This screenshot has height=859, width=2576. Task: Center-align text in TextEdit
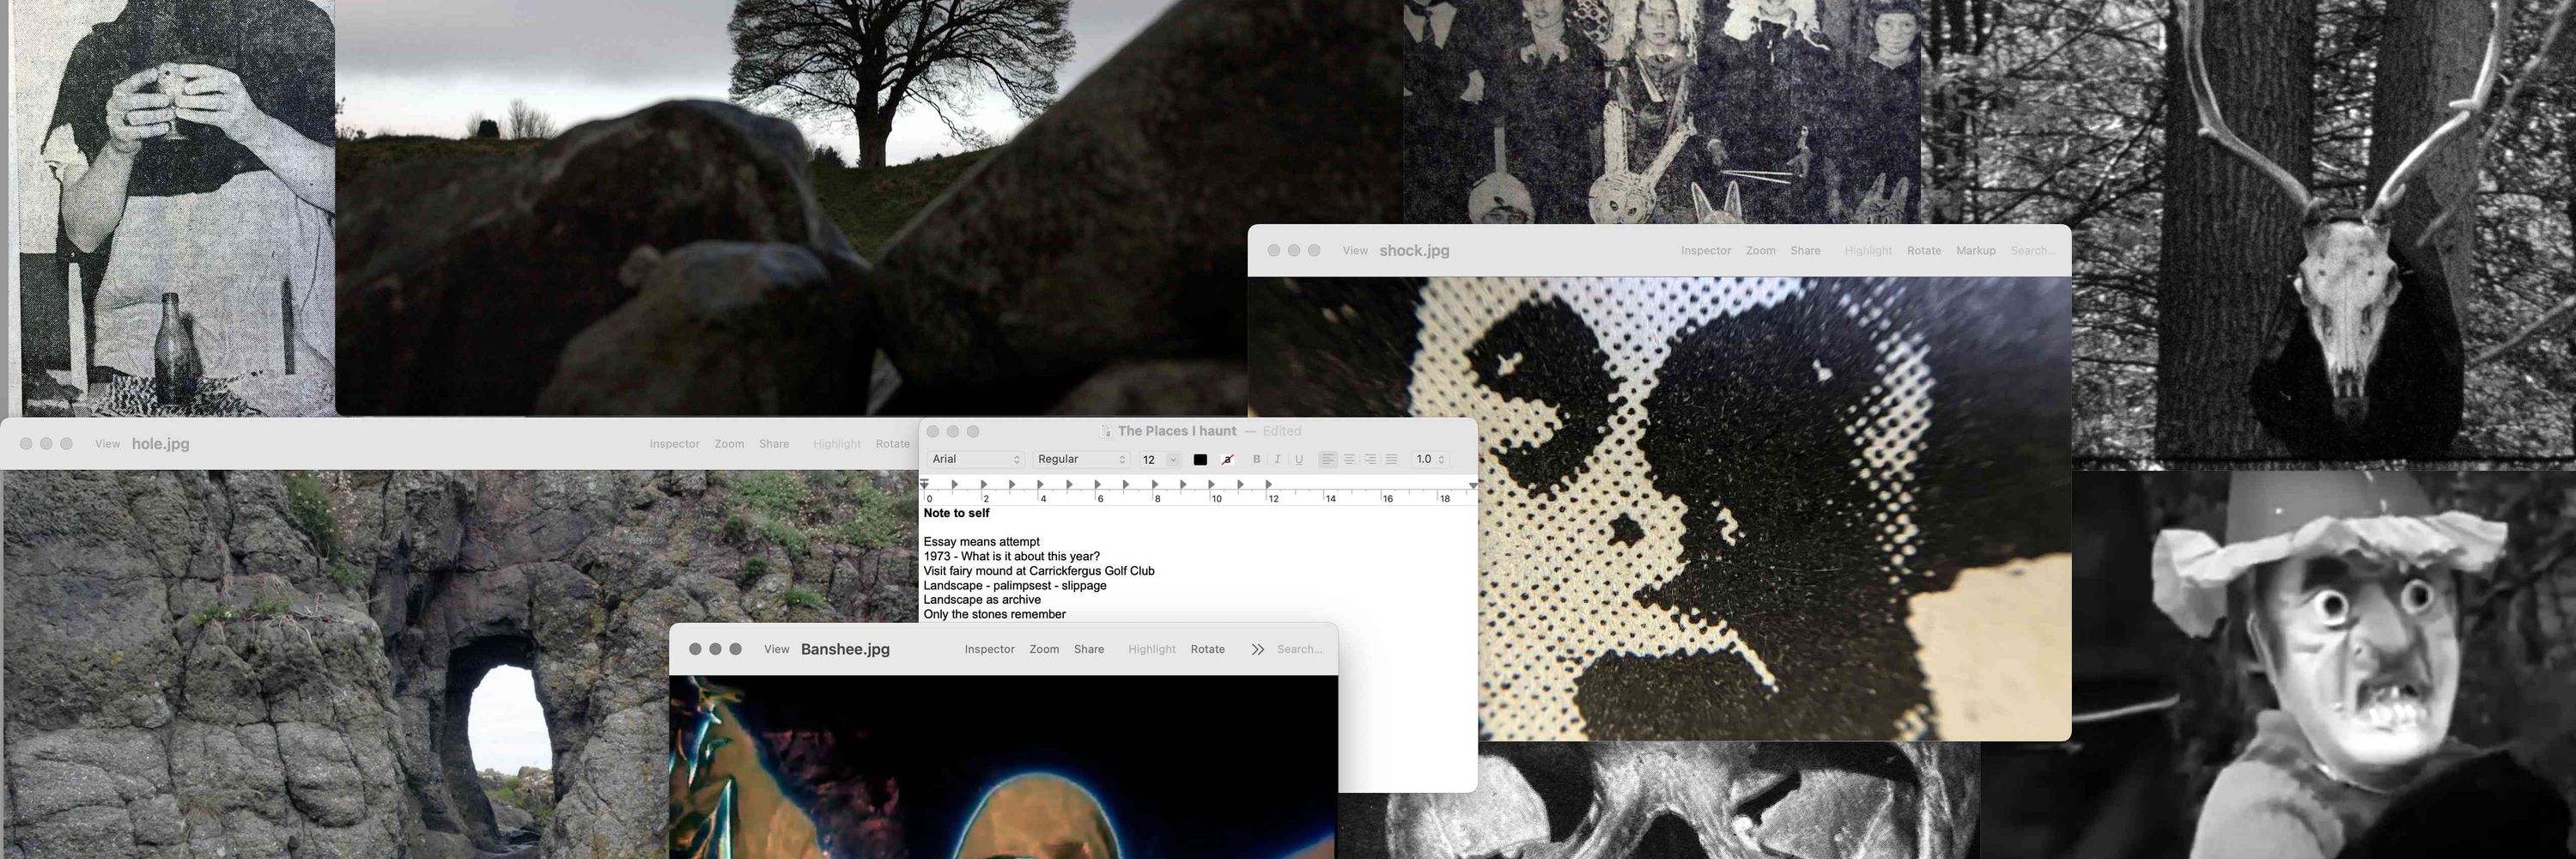[x=1349, y=459]
